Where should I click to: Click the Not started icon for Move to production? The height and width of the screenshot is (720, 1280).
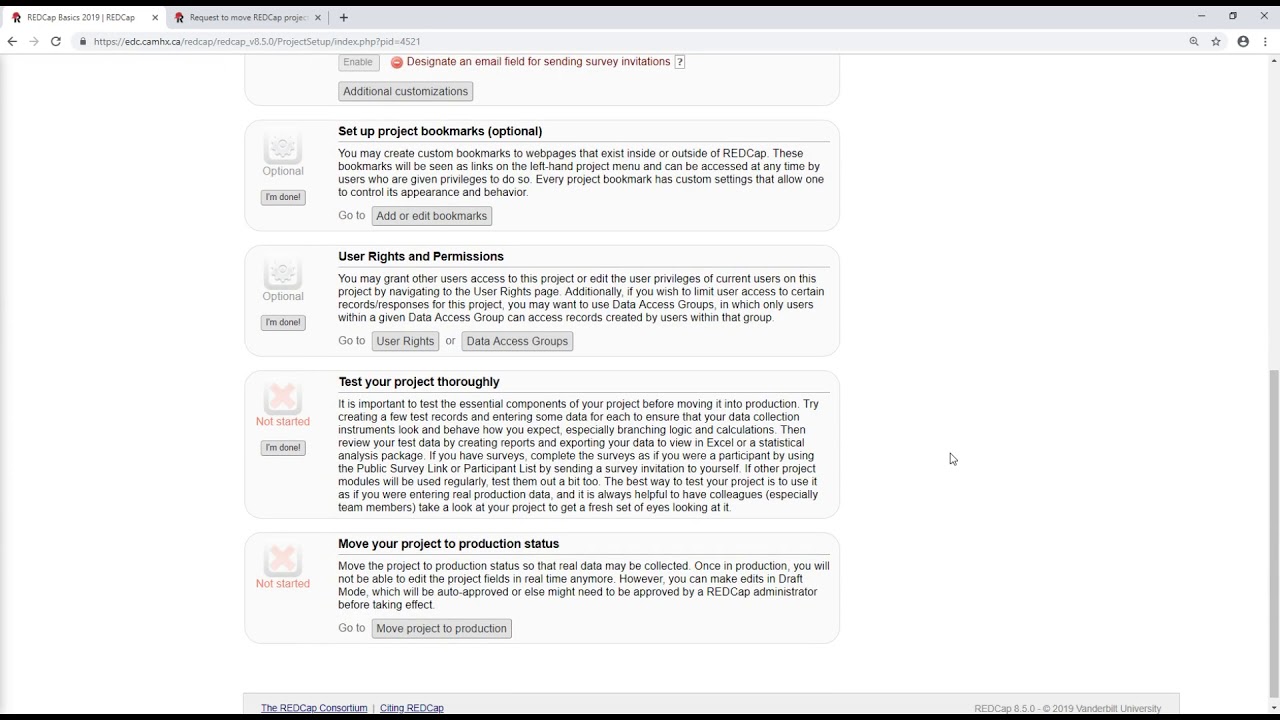click(x=282, y=561)
